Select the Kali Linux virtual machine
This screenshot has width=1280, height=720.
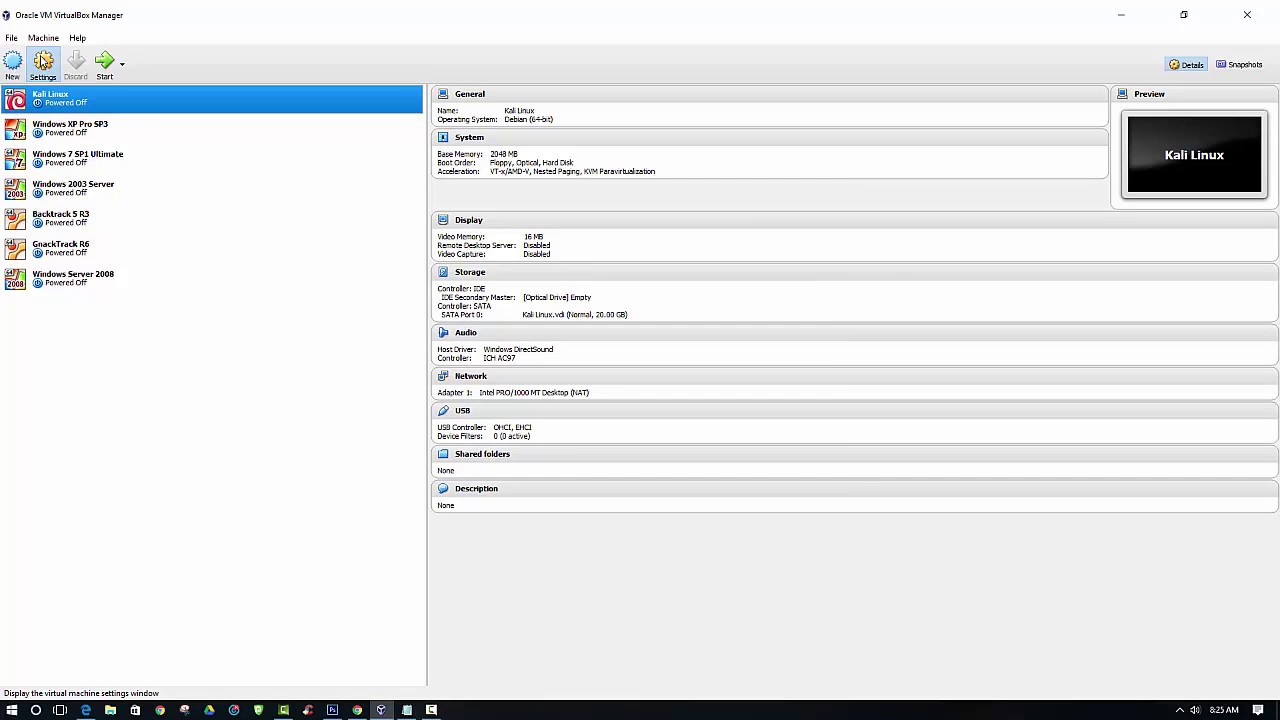212,98
